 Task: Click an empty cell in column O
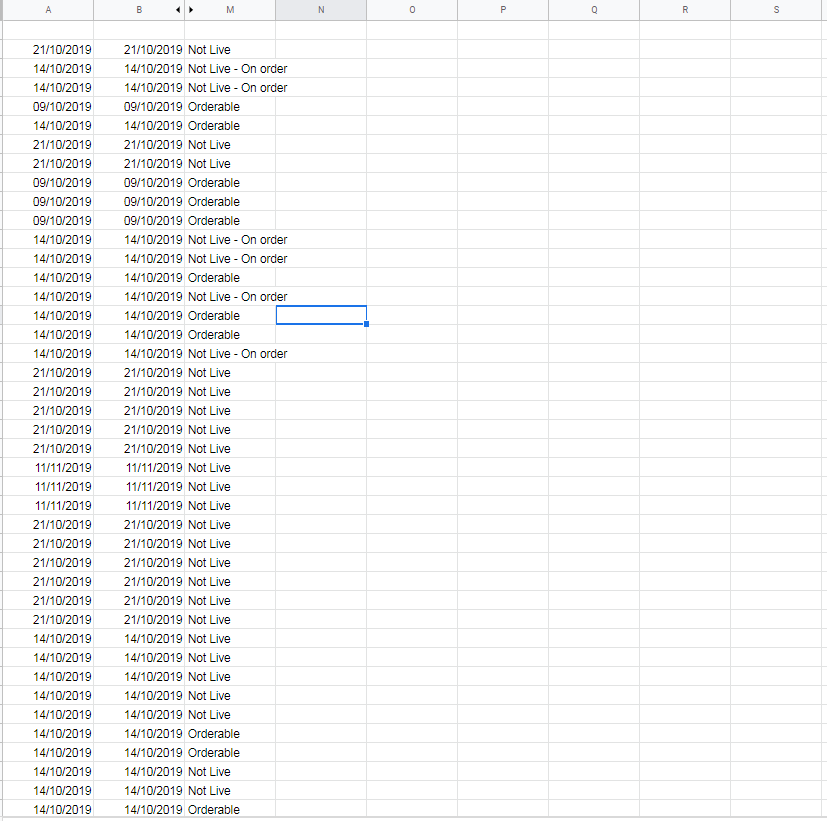click(x=411, y=400)
